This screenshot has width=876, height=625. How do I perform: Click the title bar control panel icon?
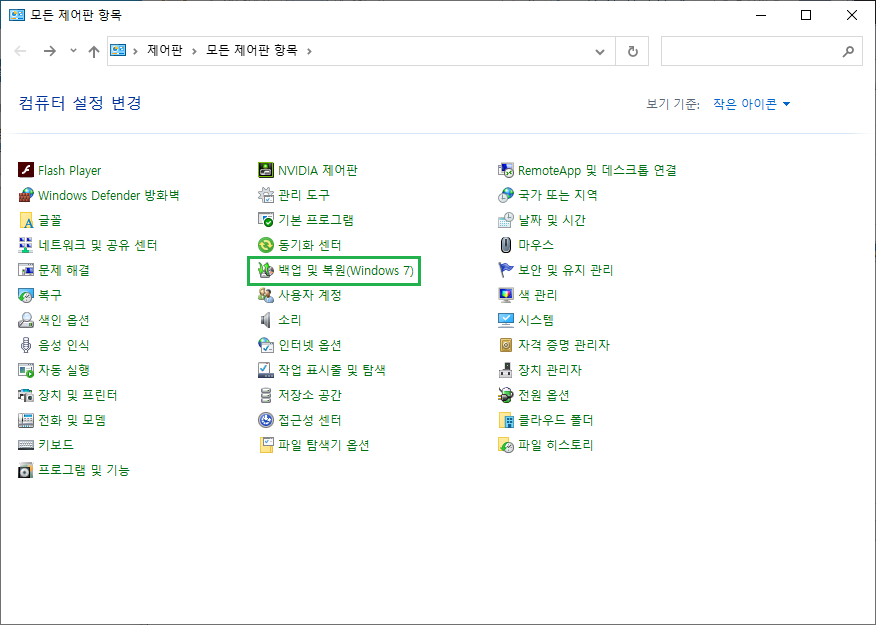(17, 15)
